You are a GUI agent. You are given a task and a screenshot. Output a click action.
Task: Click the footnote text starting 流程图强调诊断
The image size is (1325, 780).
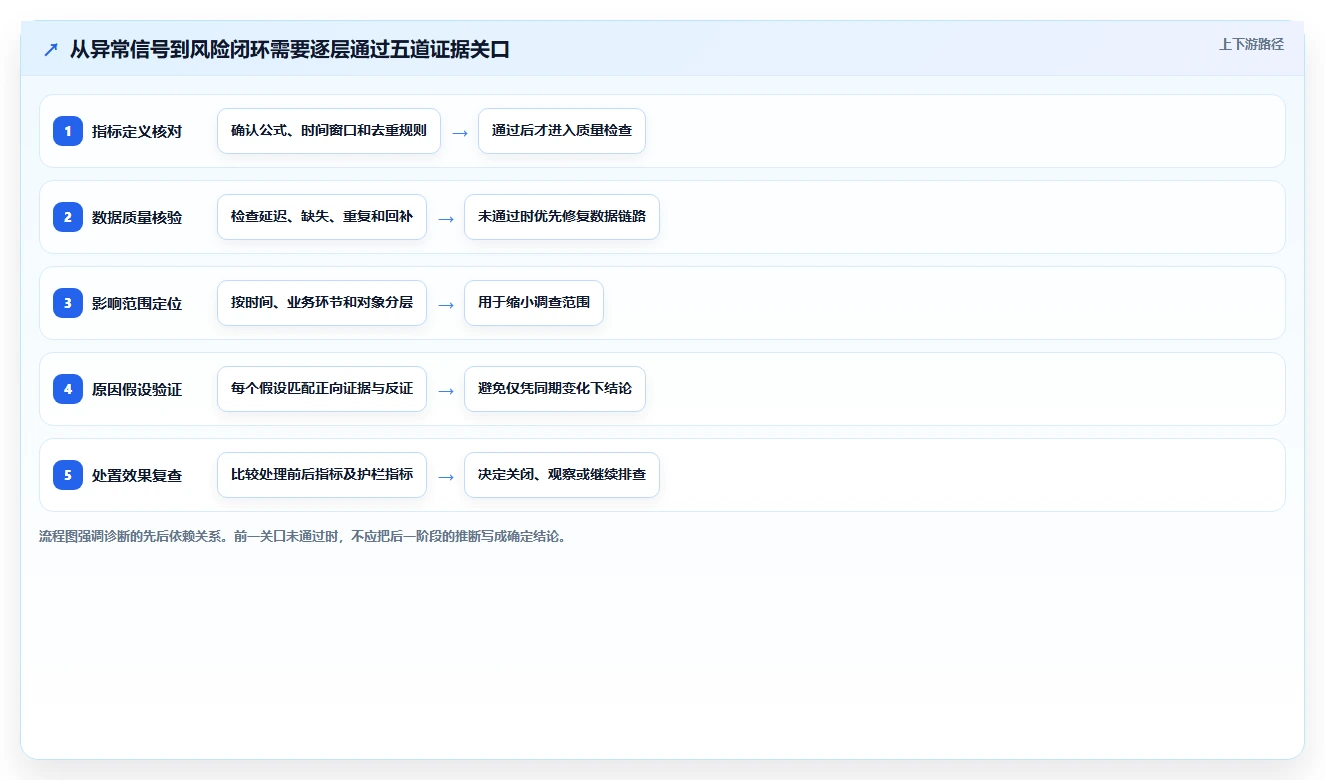pyautogui.click(x=305, y=536)
